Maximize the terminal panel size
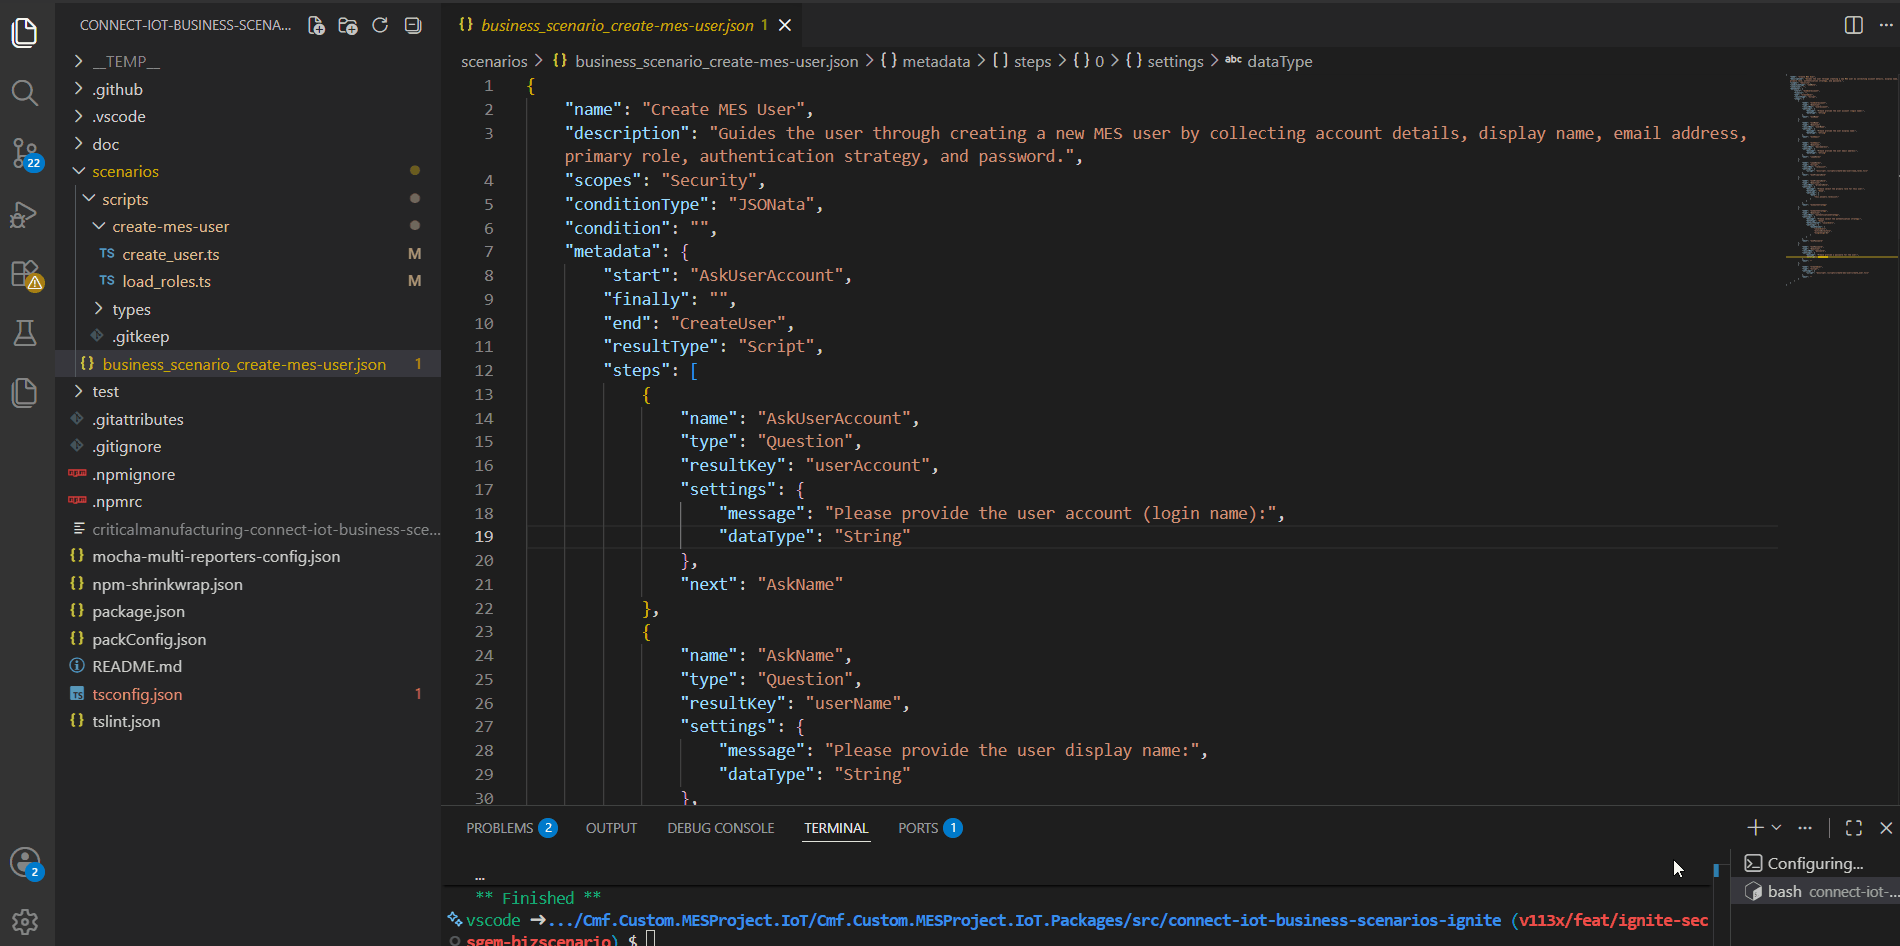 pos(1854,828)
